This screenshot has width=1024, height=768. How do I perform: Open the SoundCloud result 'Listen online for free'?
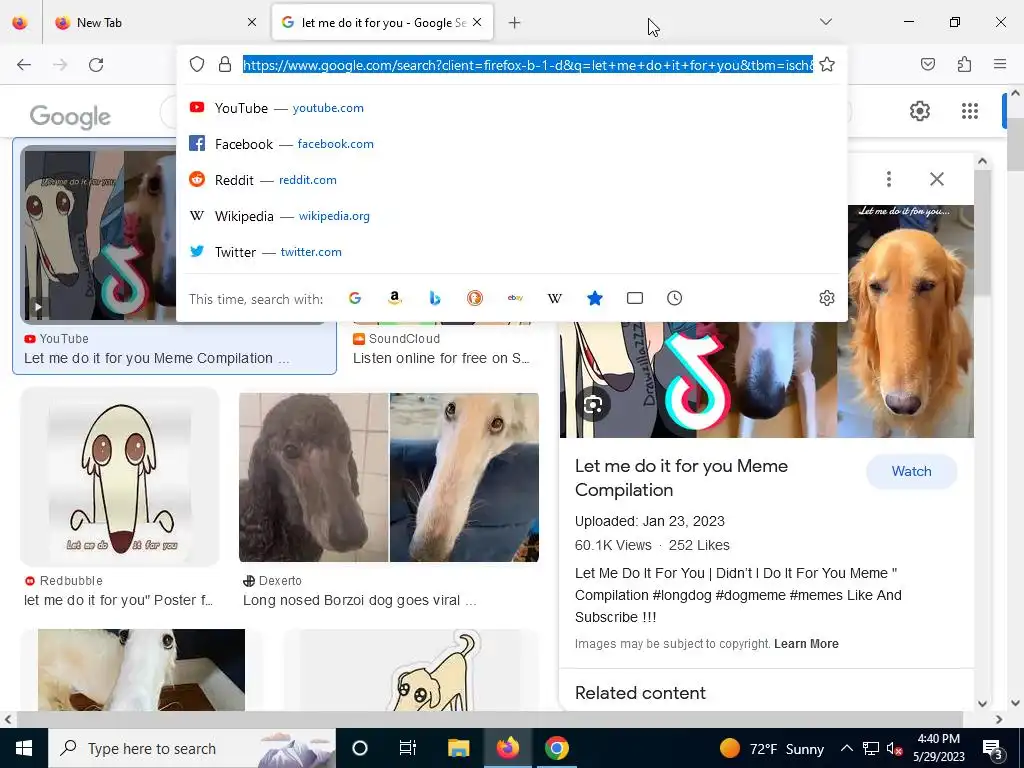pos(441,358)
